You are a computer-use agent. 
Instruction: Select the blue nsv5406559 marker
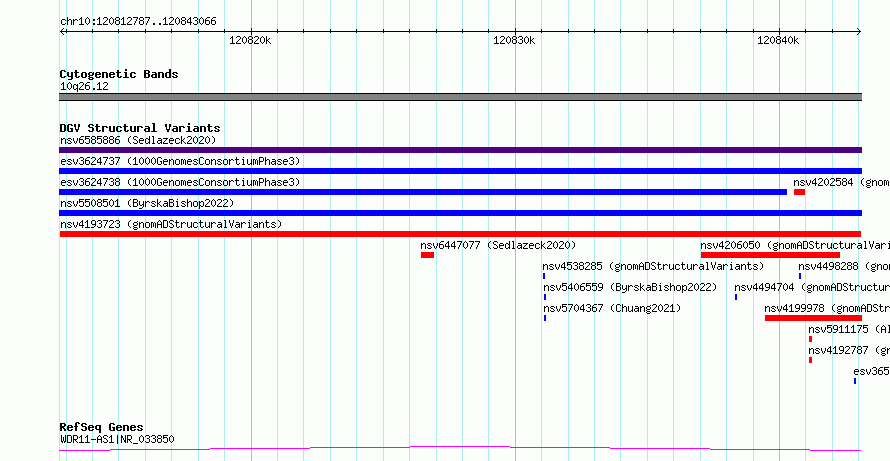(x=545, y=297)
